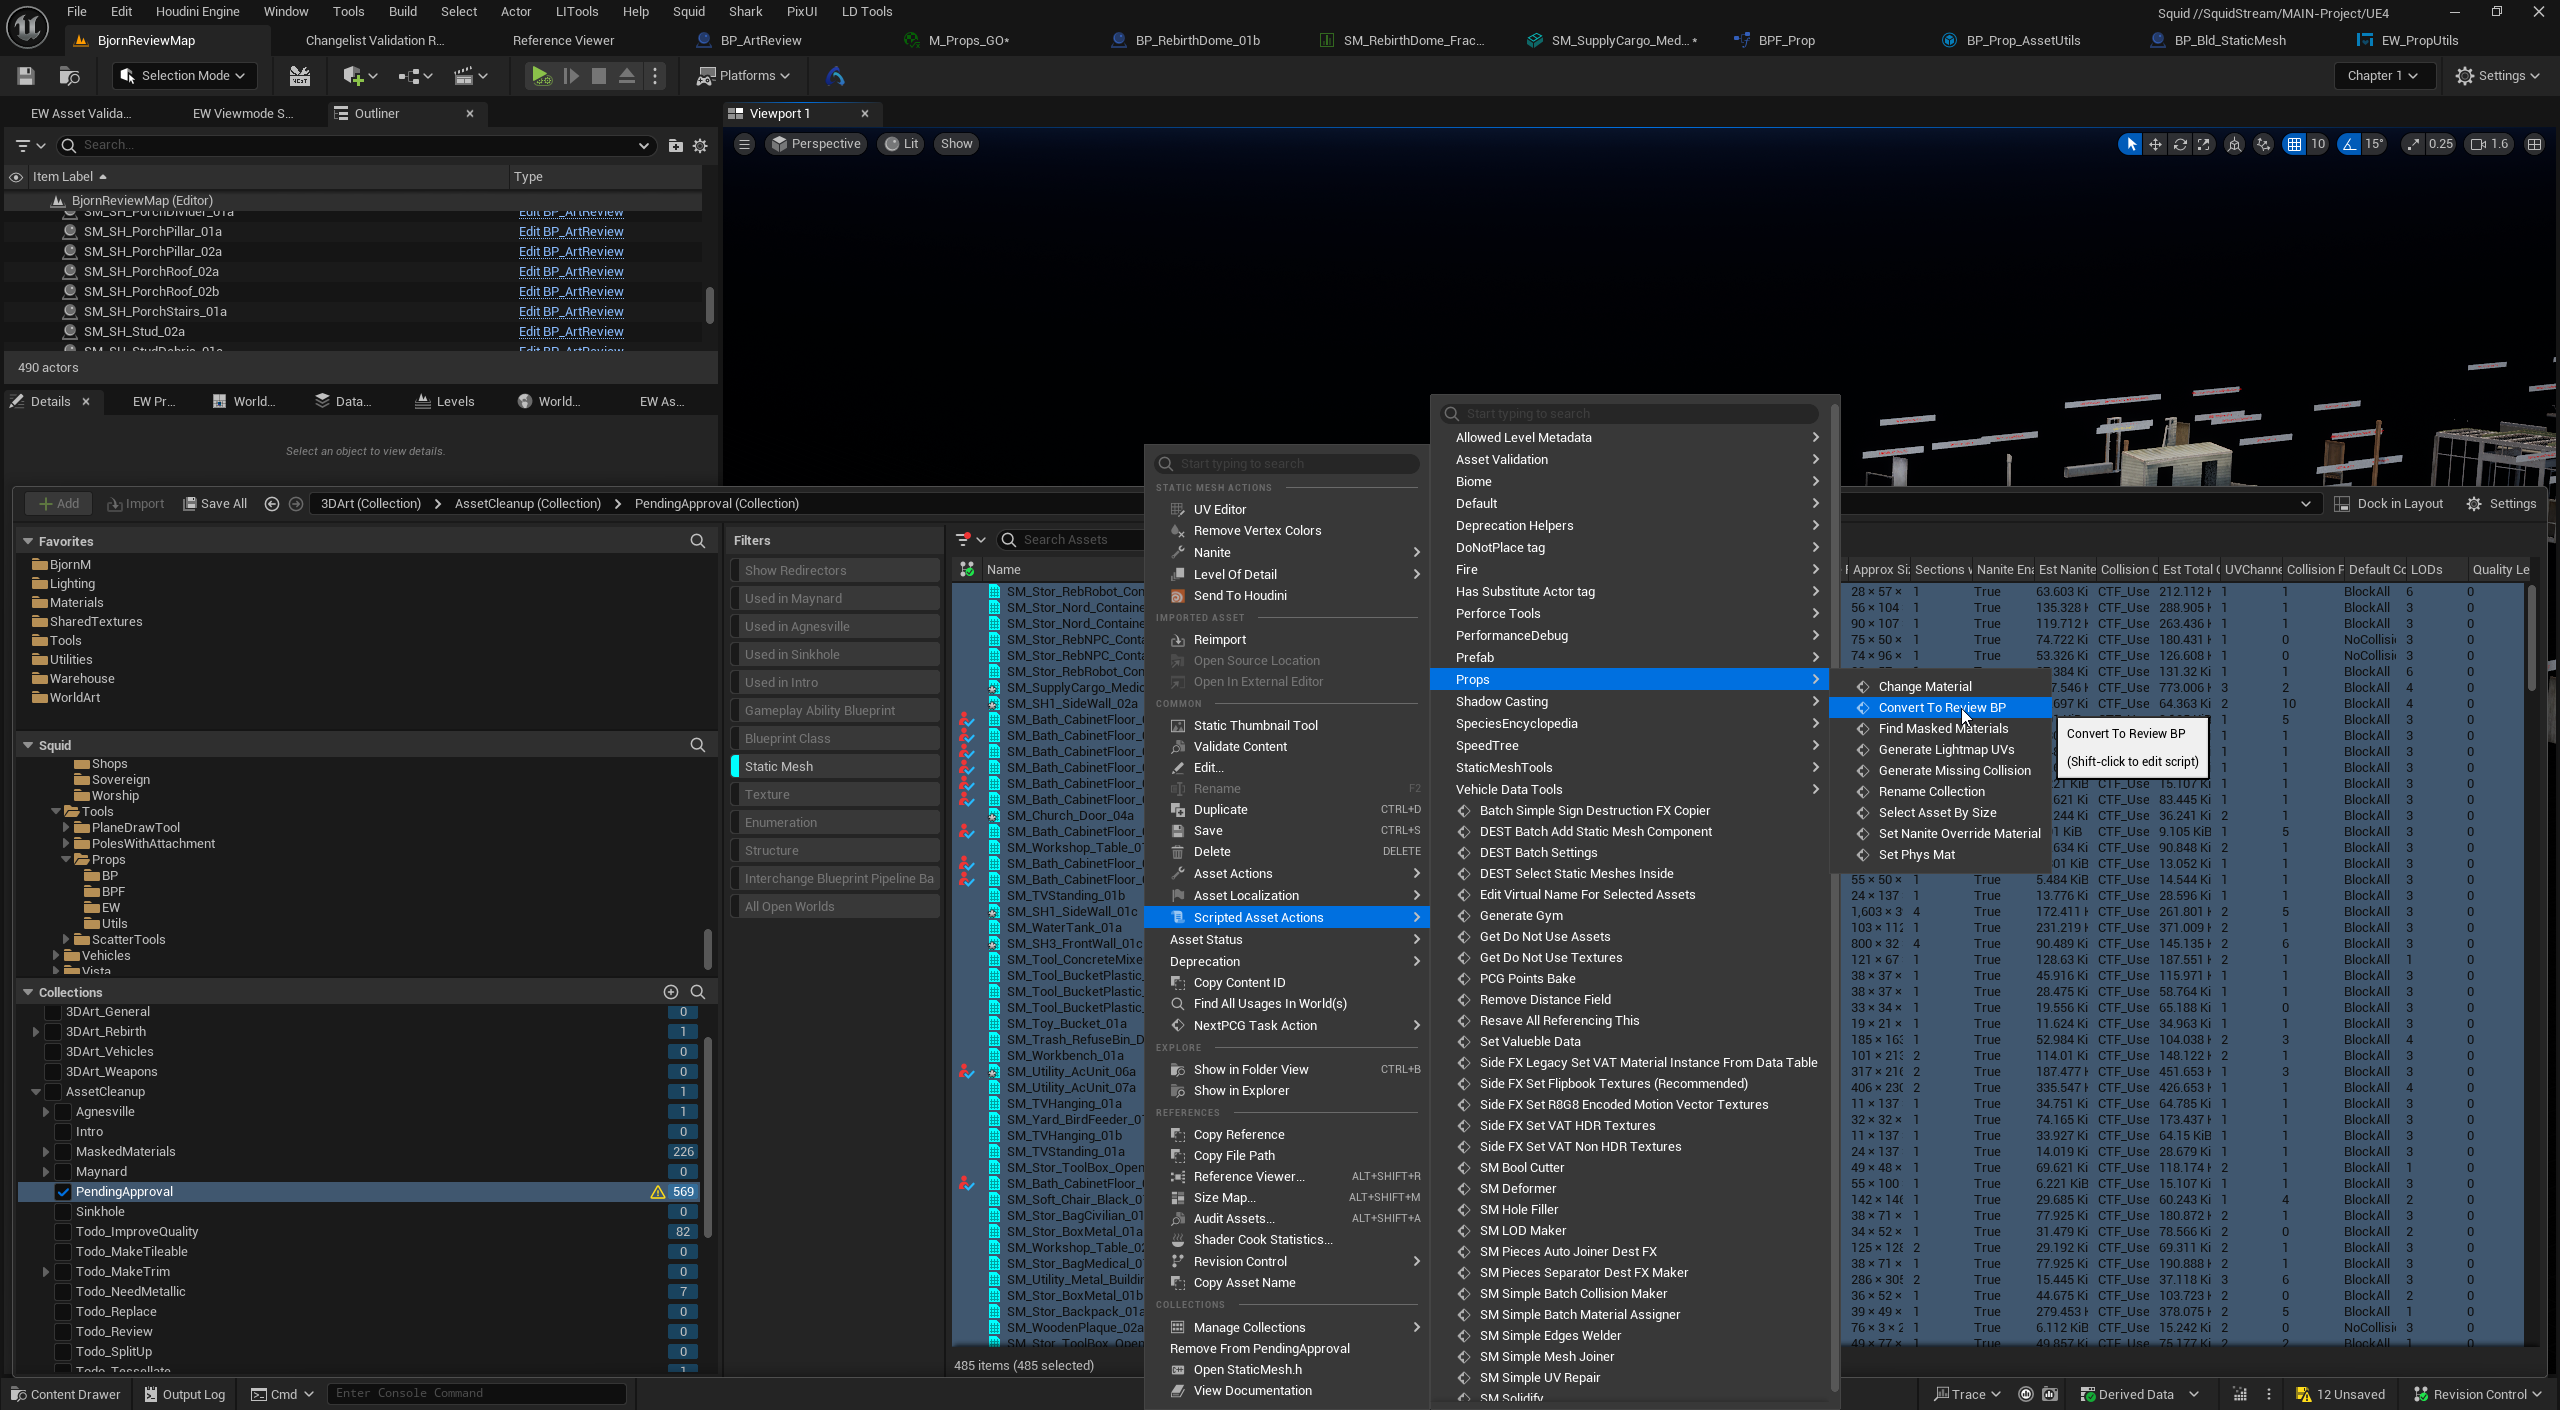Collapse the Favorites section
2560x1410 pixels.
(x=28, y=541)
